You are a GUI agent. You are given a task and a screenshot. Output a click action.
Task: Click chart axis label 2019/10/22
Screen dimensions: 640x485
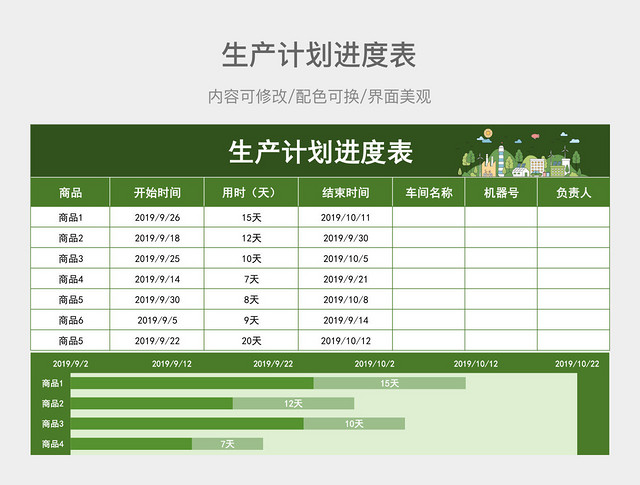pyautogui.click(x=577, y=363)
